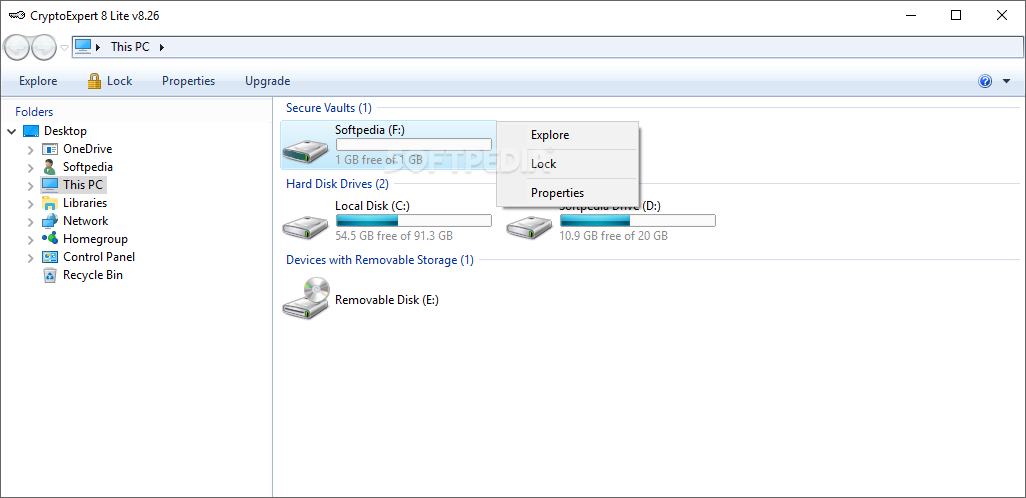Expand the OneDrive tree node

(x=31, y=150)
